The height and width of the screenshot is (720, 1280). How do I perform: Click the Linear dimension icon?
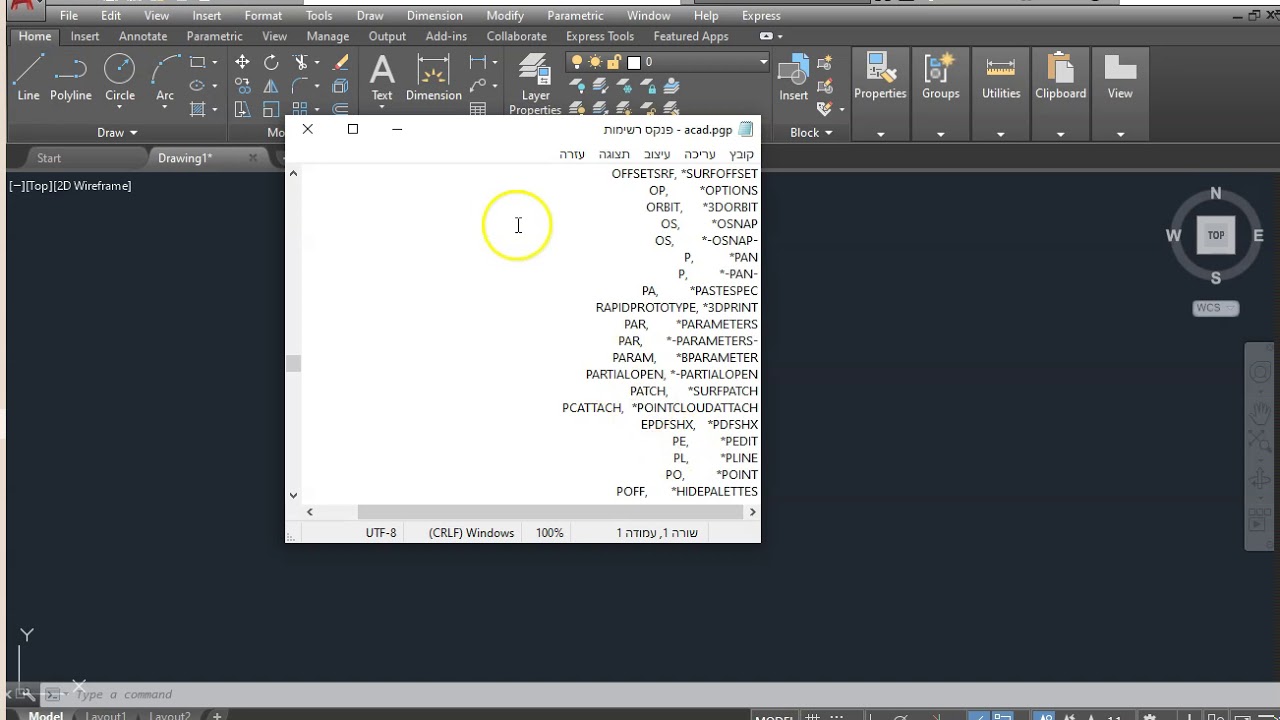pos(477,62)
